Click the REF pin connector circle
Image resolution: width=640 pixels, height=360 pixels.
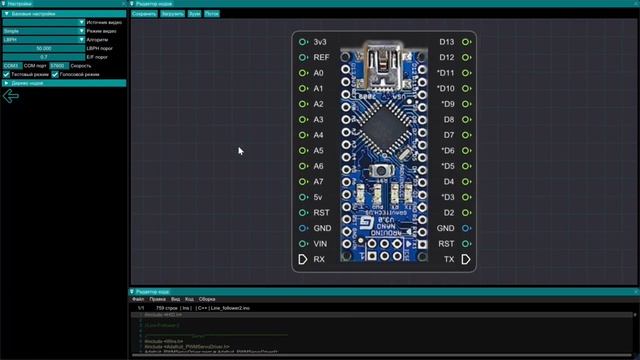(x=303, y=58)
